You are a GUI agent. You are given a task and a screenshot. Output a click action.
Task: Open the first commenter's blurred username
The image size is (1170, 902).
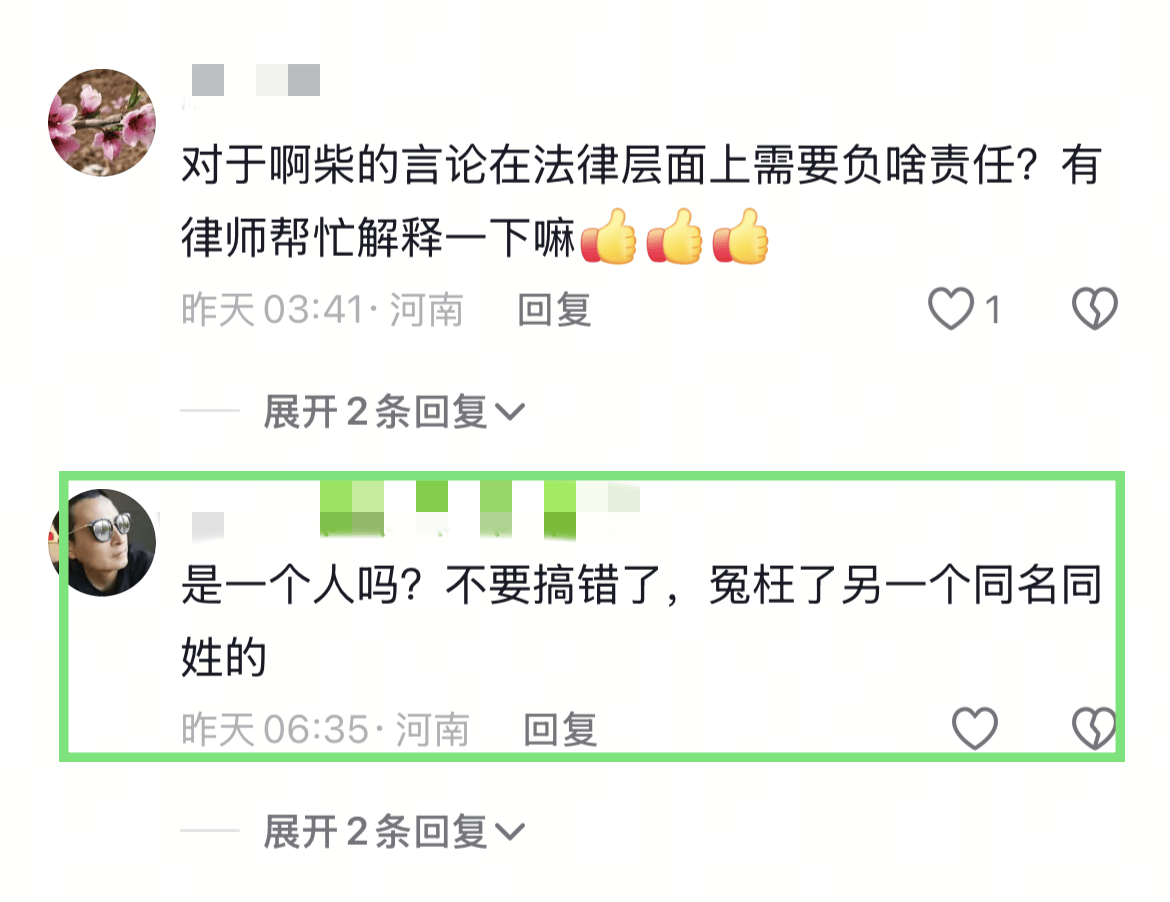pyautogui.click(x=256, y=80)
